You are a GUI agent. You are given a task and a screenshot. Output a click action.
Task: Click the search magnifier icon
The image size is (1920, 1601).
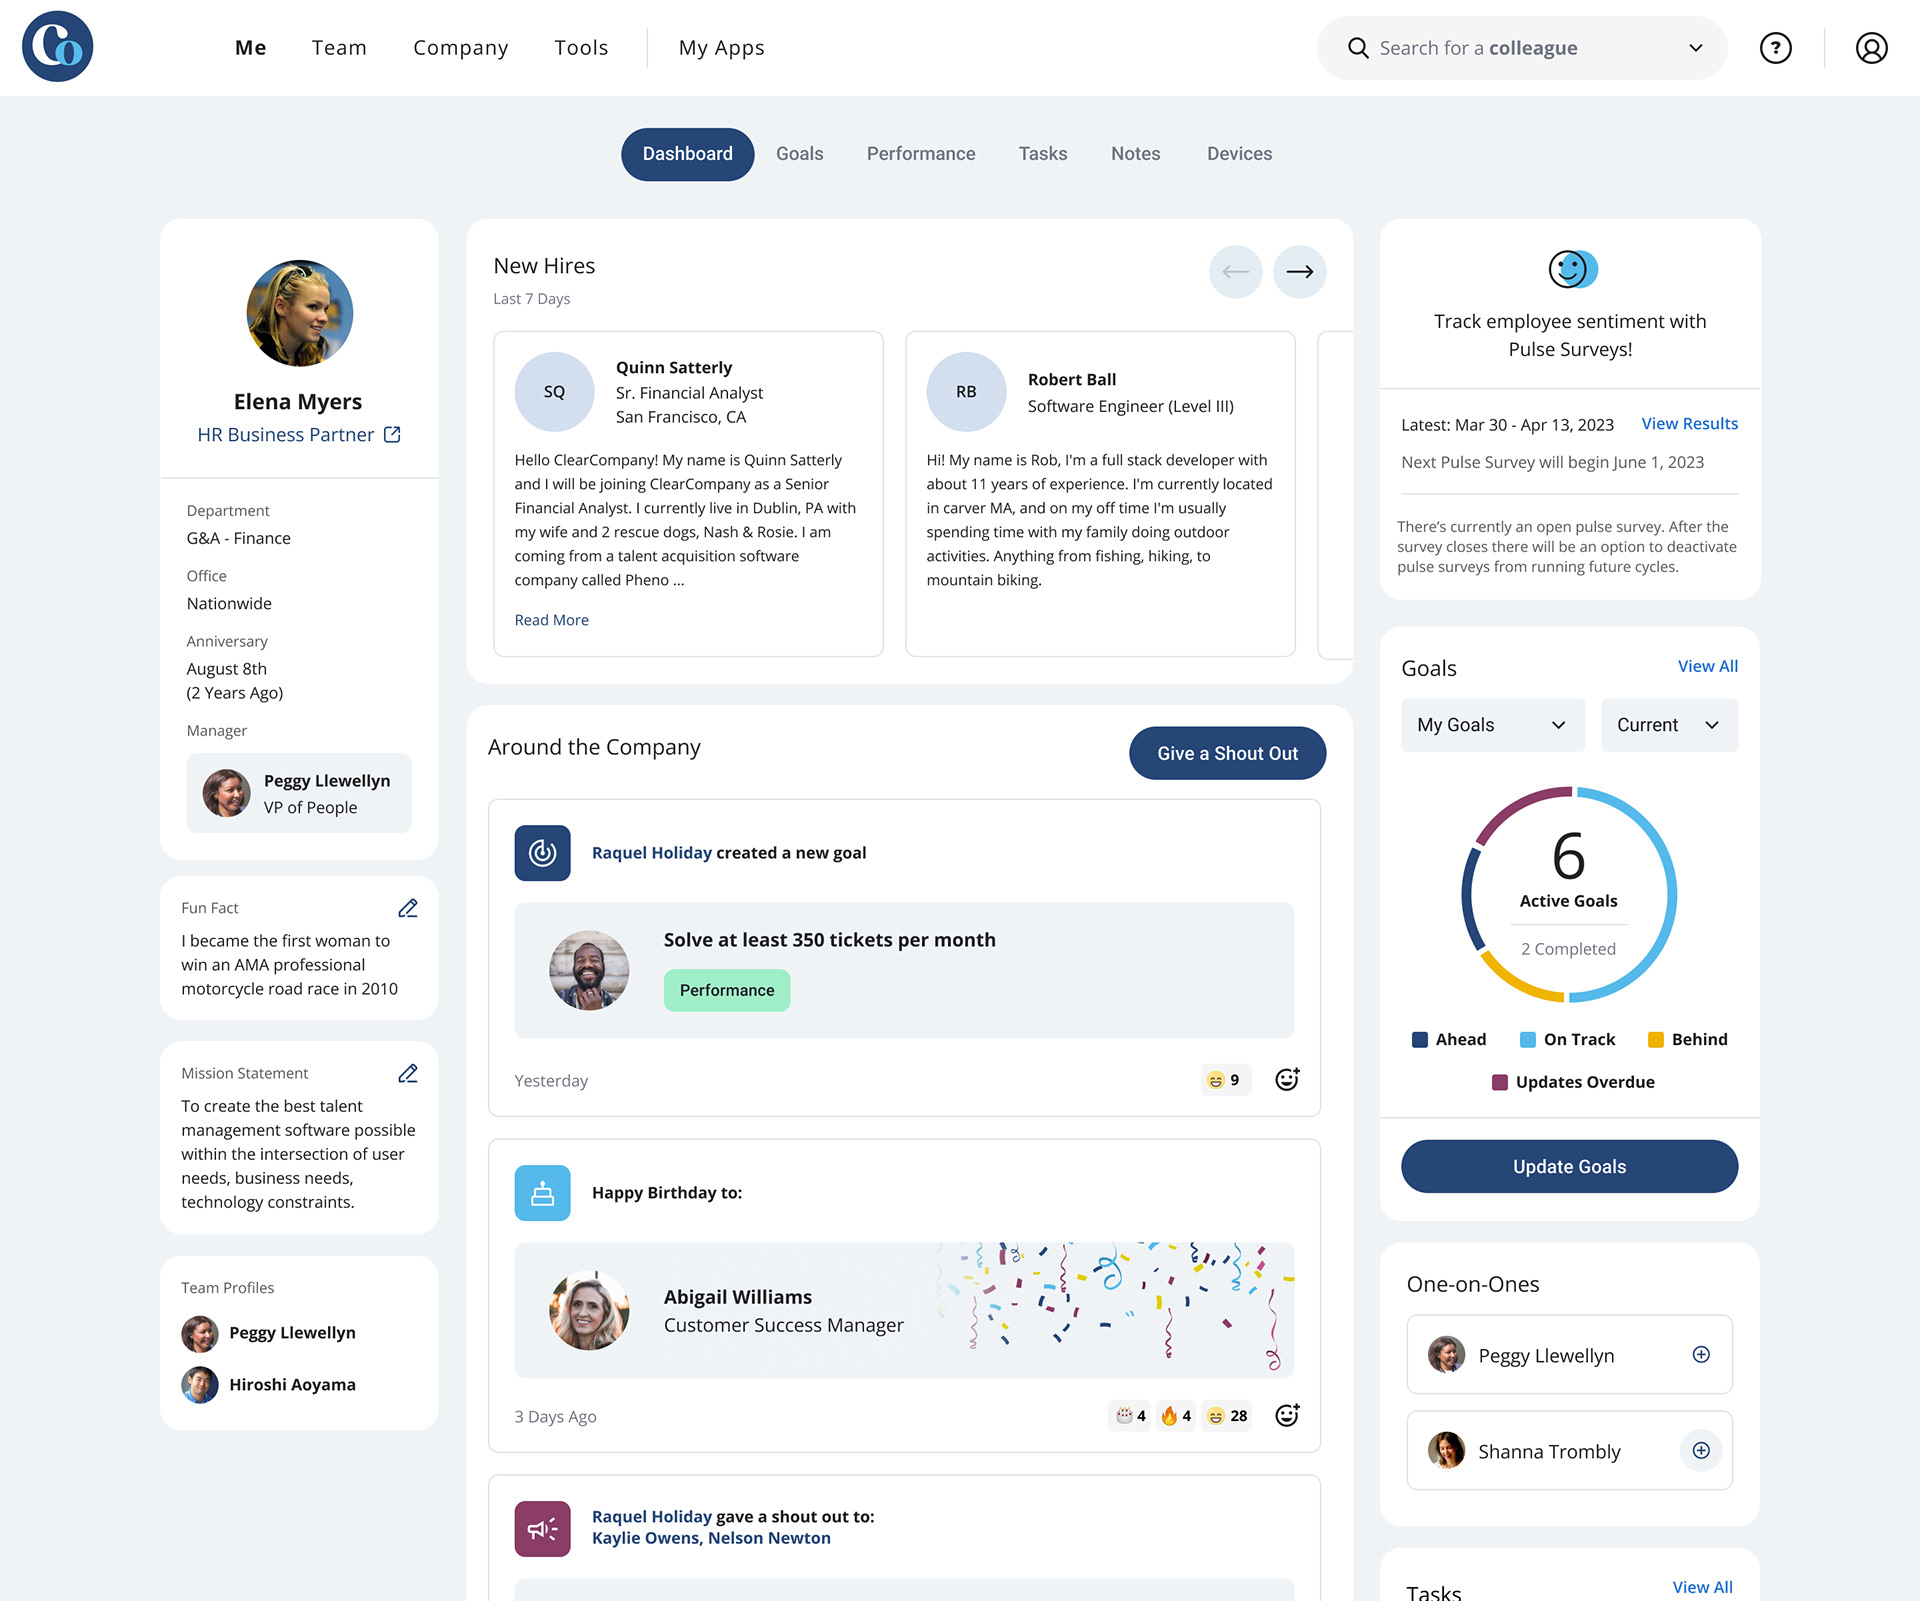click(x=1357, y=48)
